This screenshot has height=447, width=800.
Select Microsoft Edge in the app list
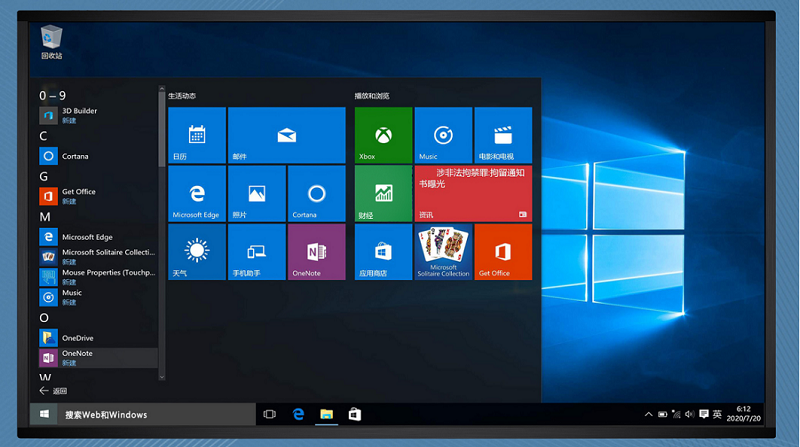pyautogui.click(x=98, y=237)
